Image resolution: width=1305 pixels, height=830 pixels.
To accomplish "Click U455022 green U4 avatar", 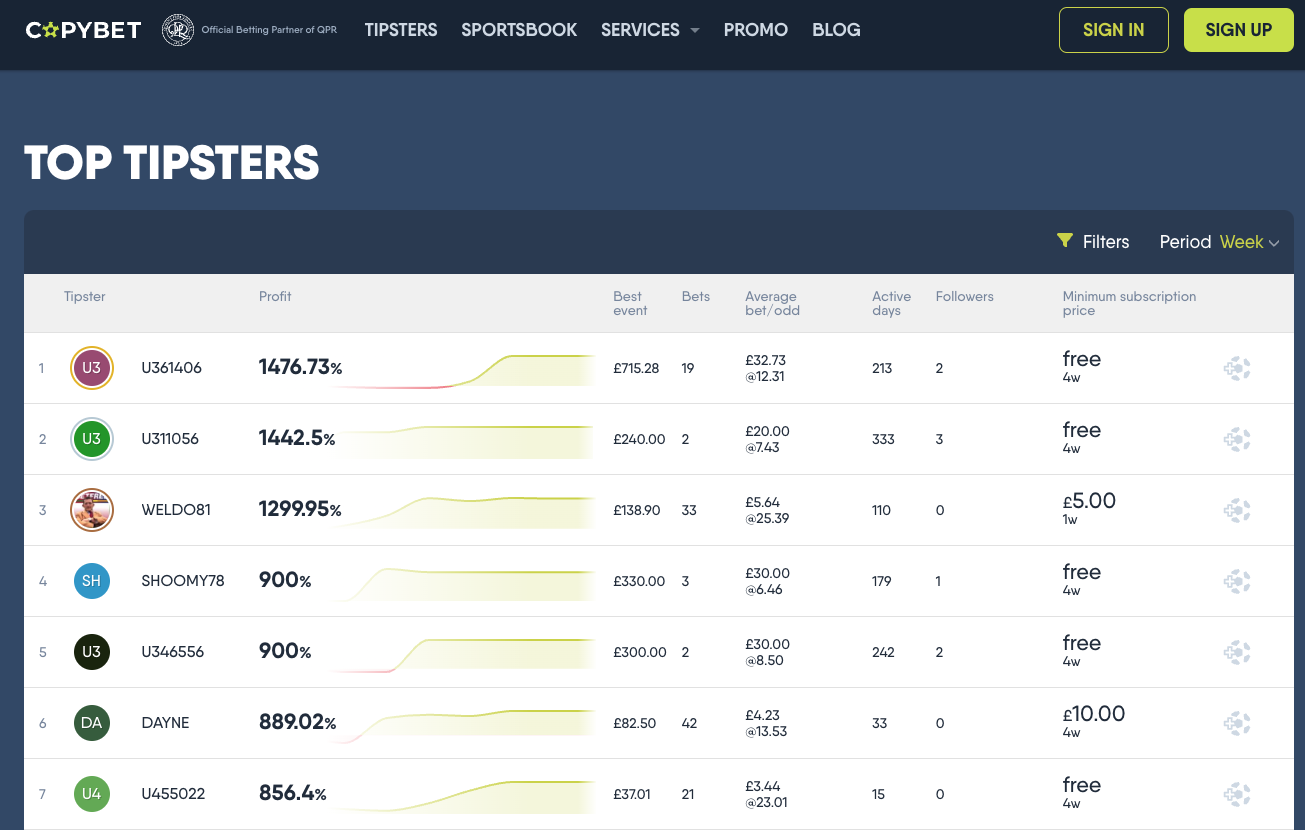I will [x=92, y=794].
